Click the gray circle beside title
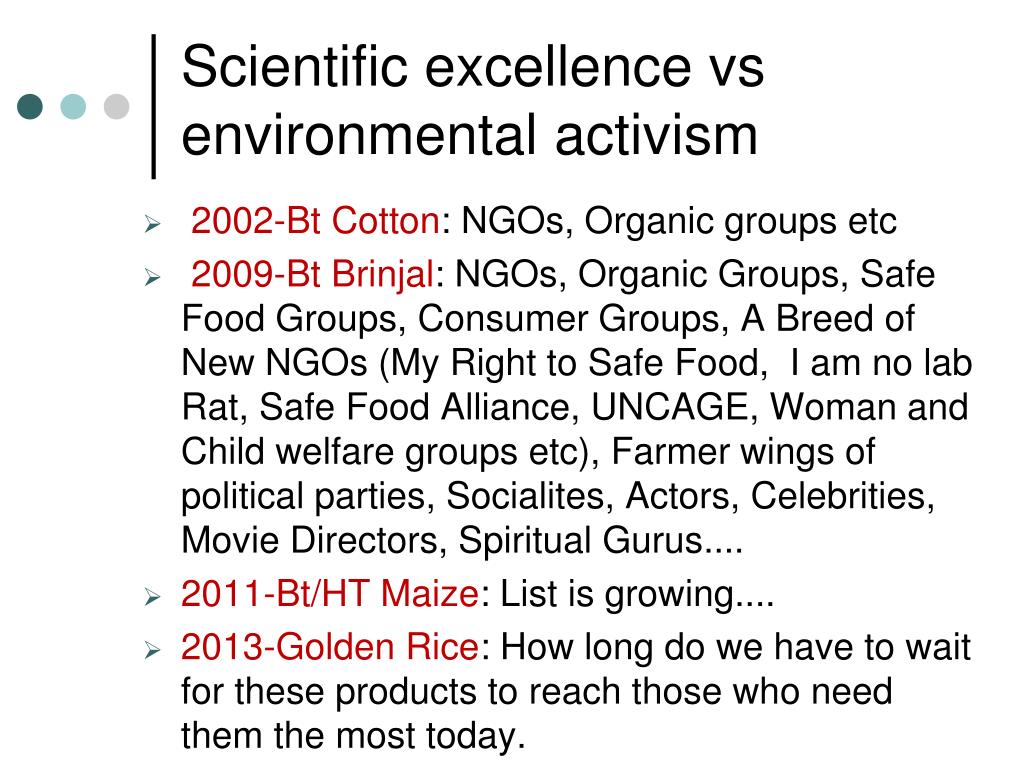 tap(116, 106)
